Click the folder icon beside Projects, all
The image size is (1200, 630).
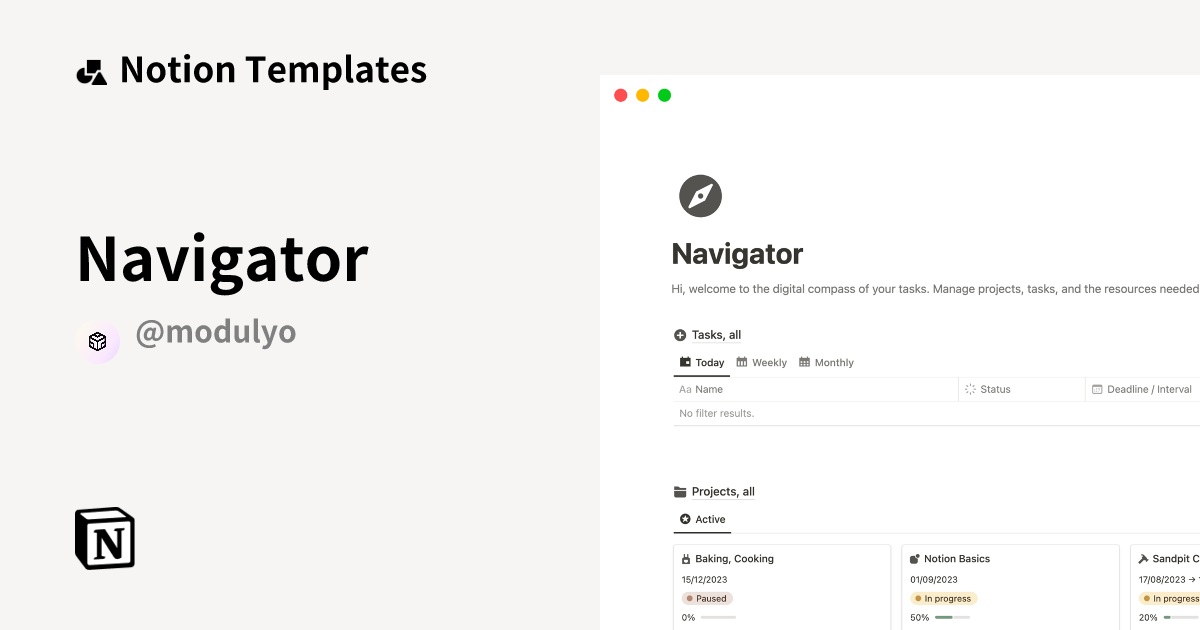tap(680, 491)
